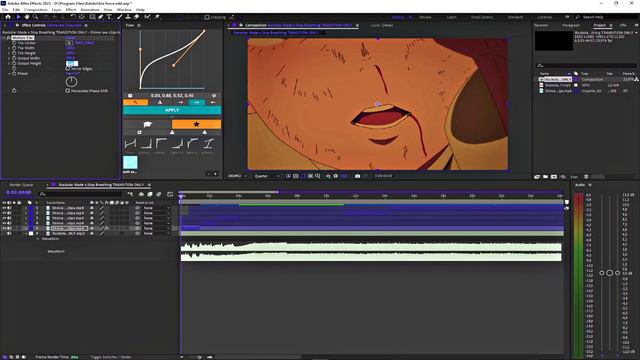Open the graph editor icon in timeline
Image resolution: width=640 pixels, height=360 pixels.
pos(170,194)
